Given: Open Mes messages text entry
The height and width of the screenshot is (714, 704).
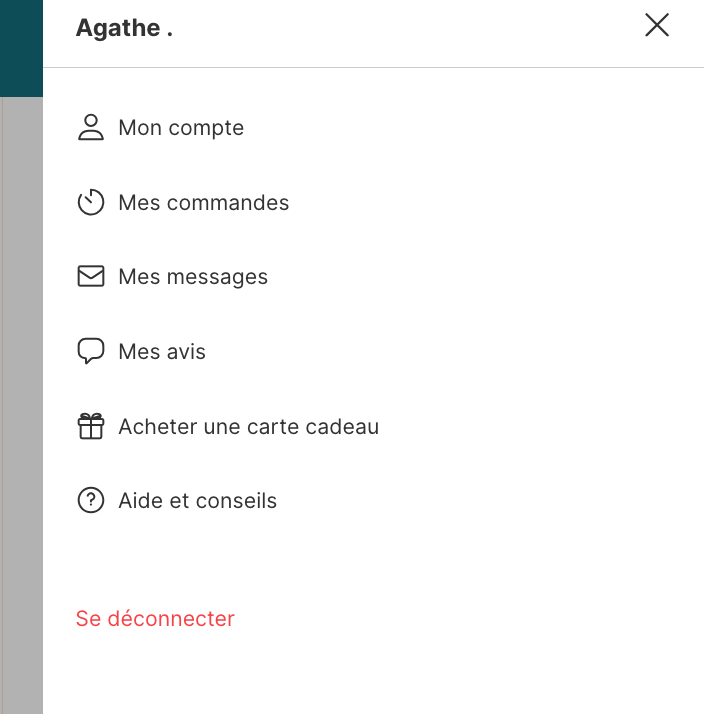Looking at the screenshot, I should tap(193, 277).
